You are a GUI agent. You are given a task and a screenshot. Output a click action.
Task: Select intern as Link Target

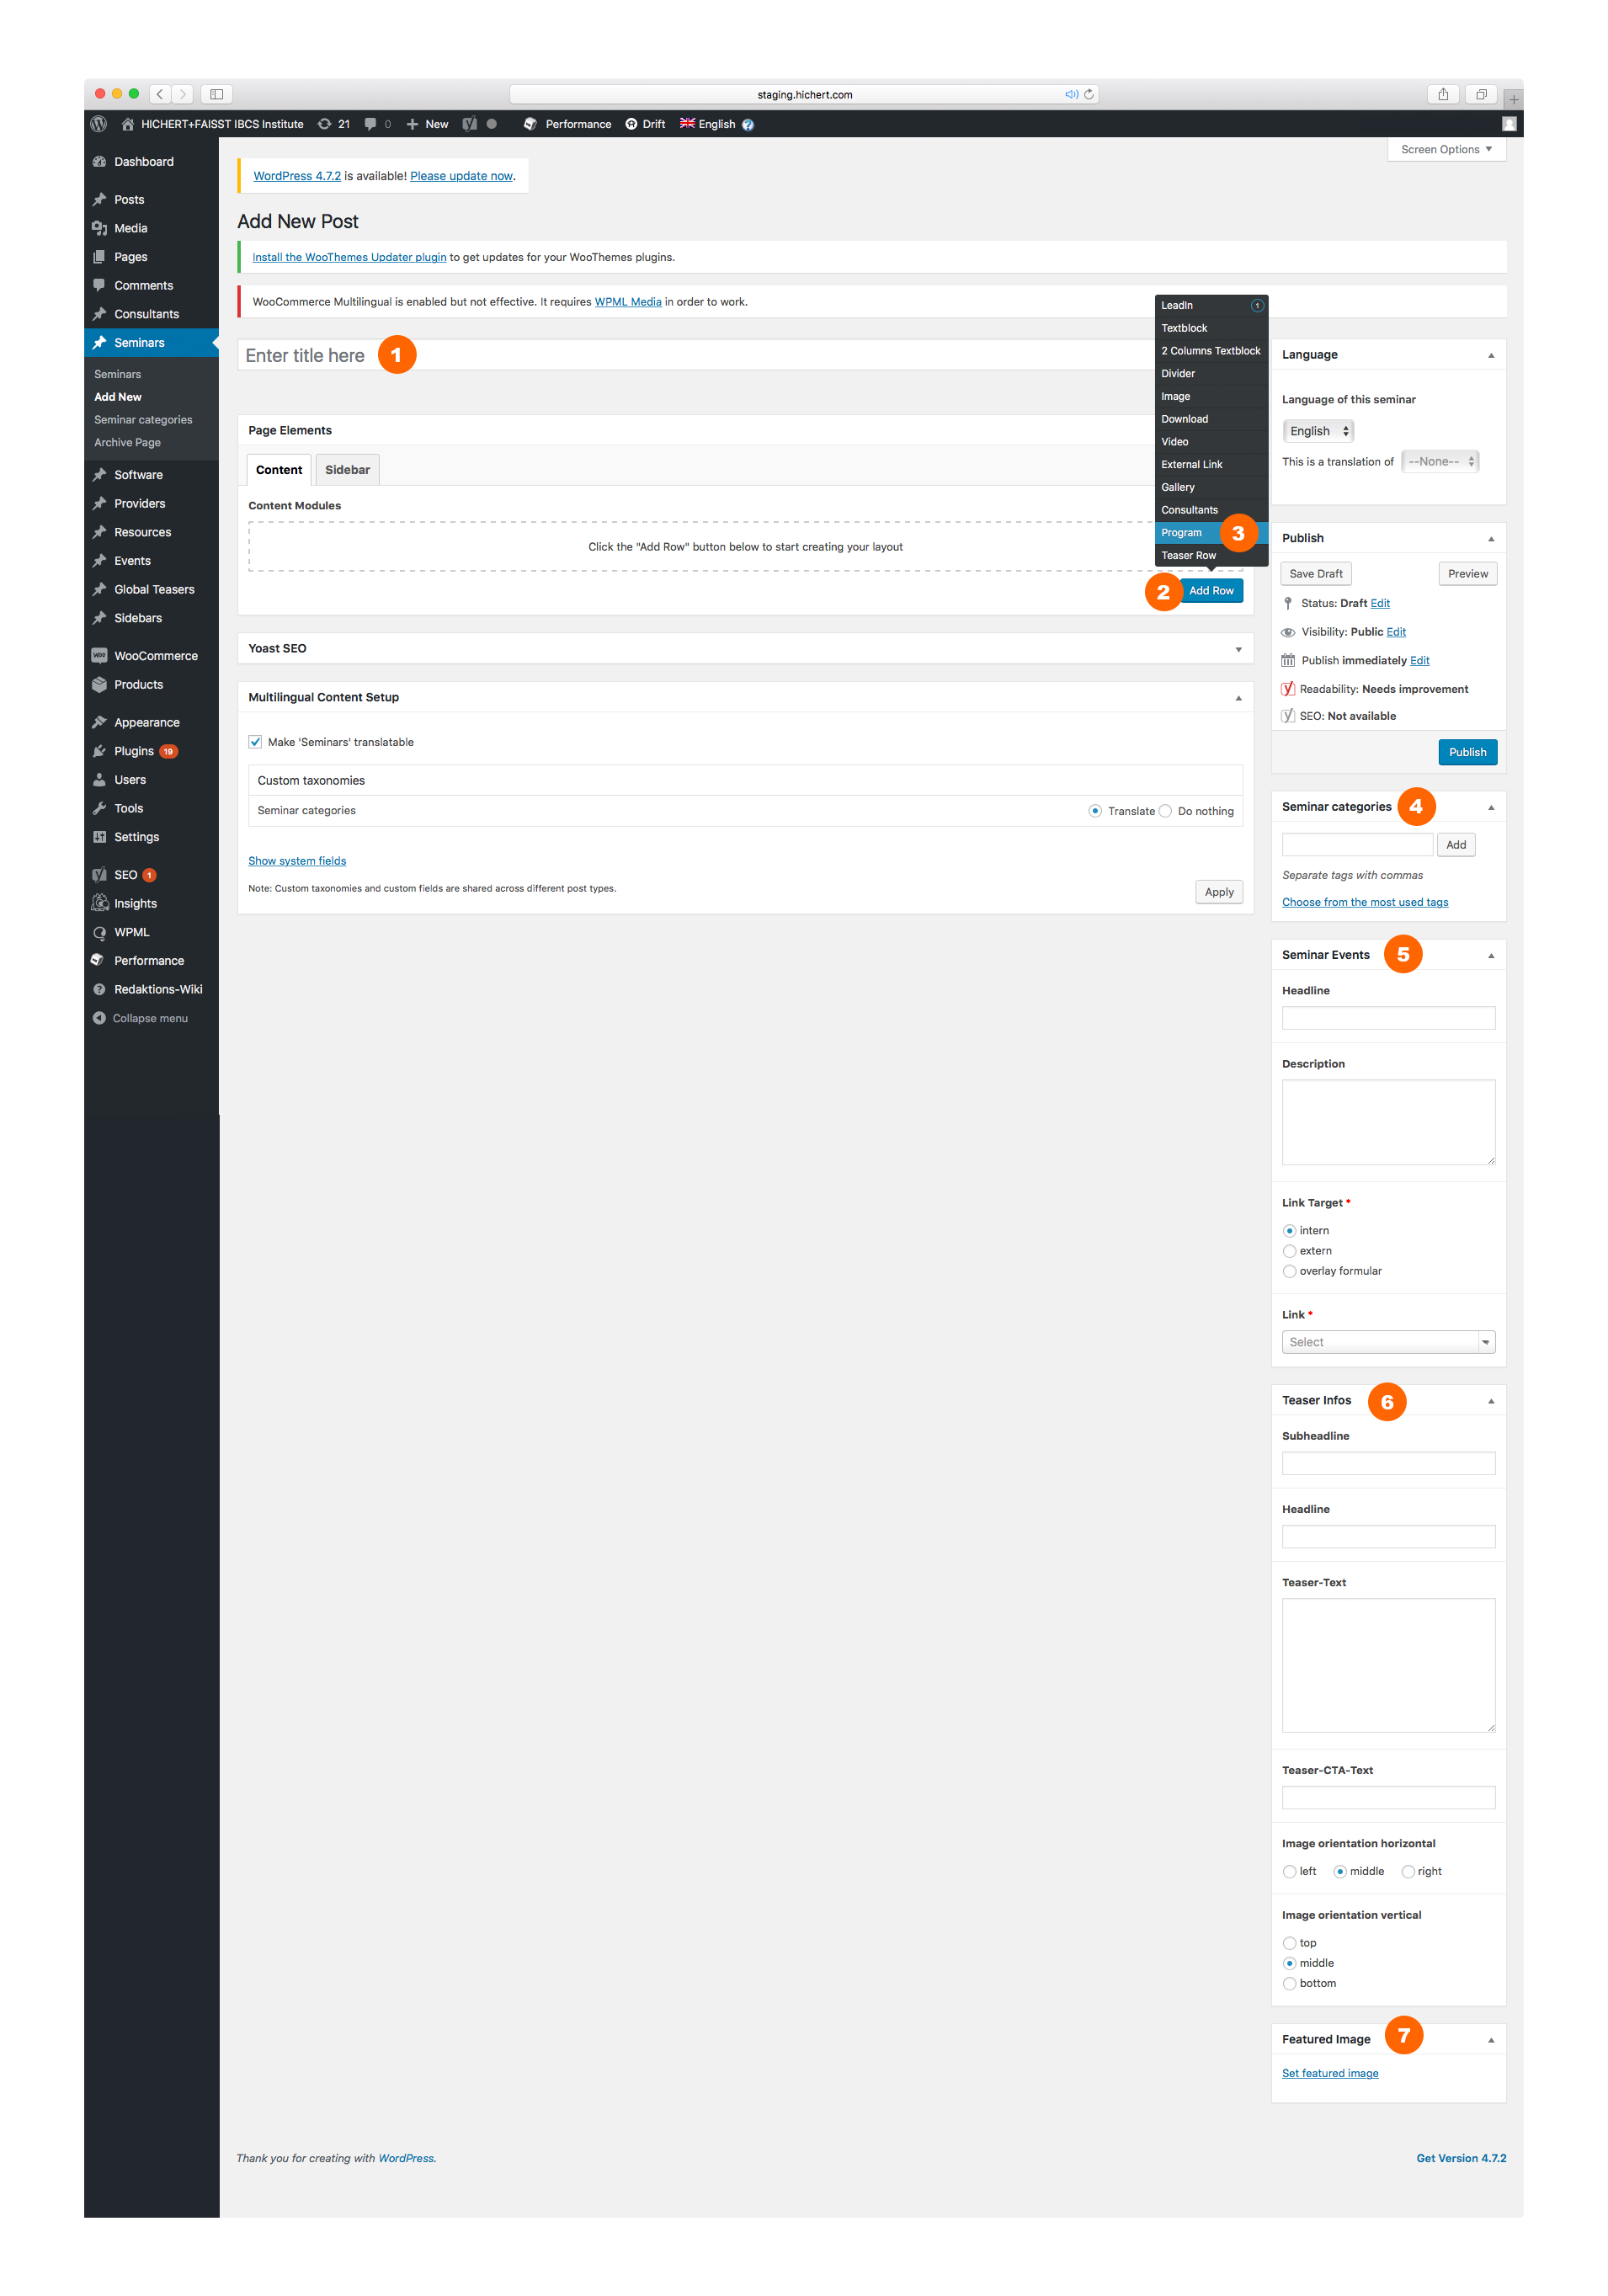[x=1288, y=1231]
